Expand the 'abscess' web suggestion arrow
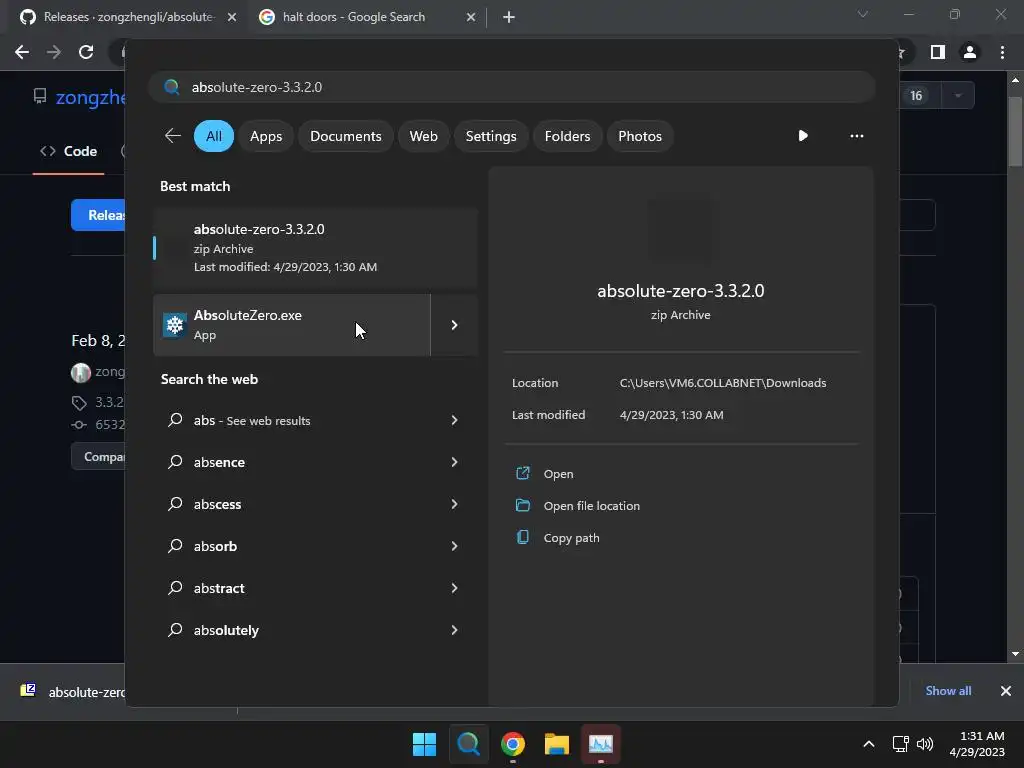The image size is (1024, 768). (x=455, y=504)
